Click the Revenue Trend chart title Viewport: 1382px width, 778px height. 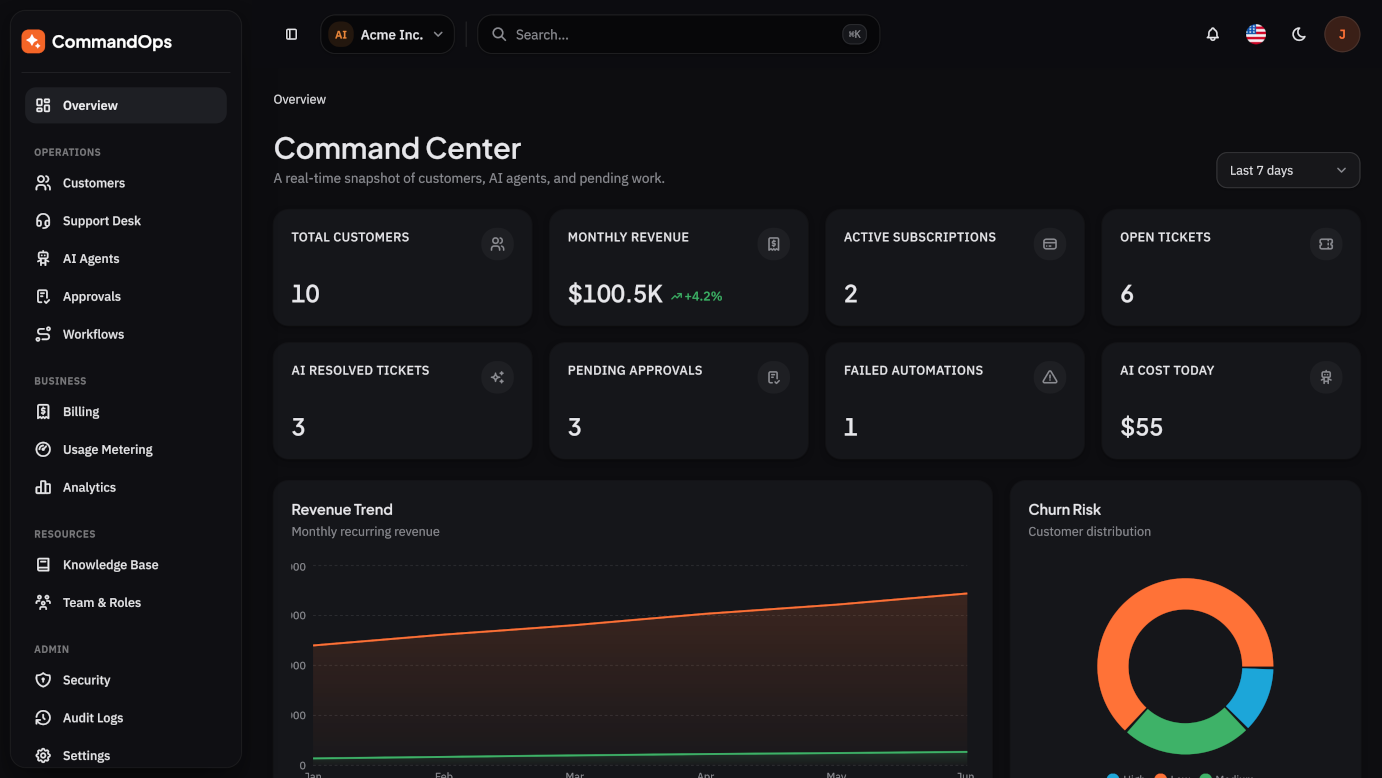[342, 510]
